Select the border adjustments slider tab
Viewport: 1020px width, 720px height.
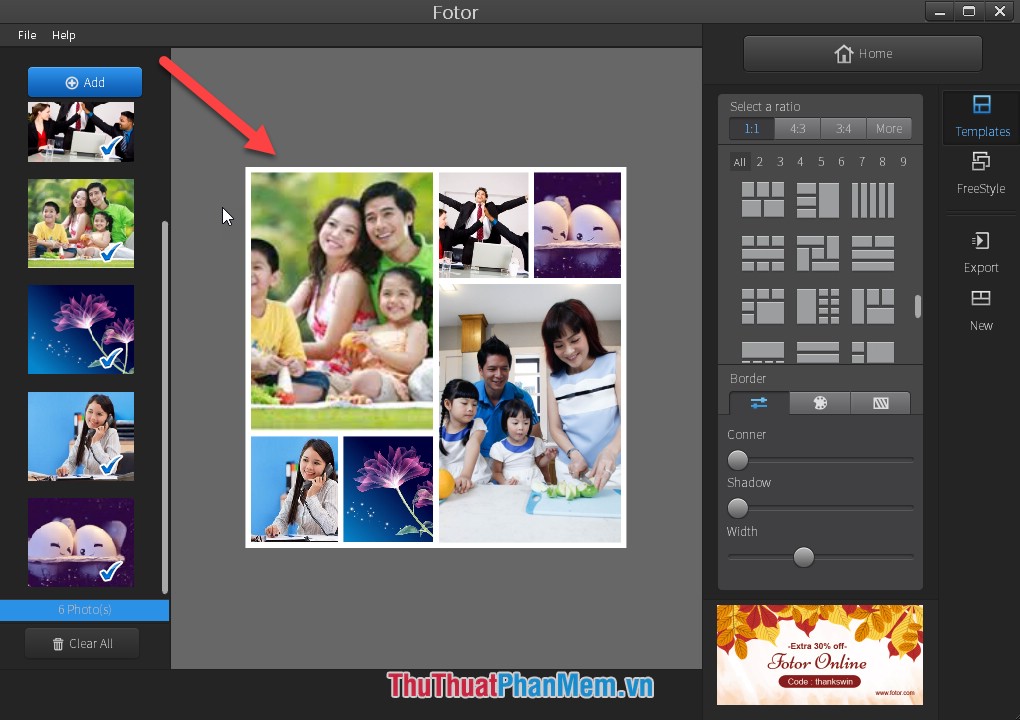[758, 402]
